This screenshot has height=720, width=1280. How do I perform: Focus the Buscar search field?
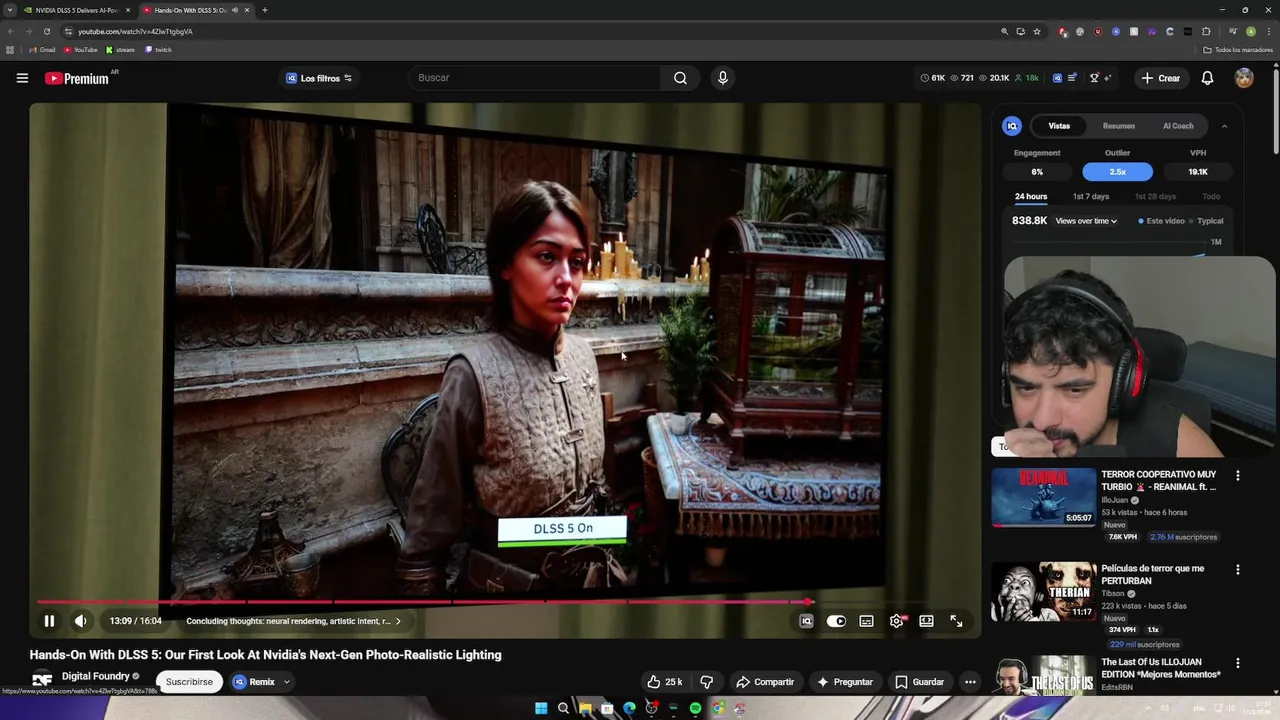point(535,78)
